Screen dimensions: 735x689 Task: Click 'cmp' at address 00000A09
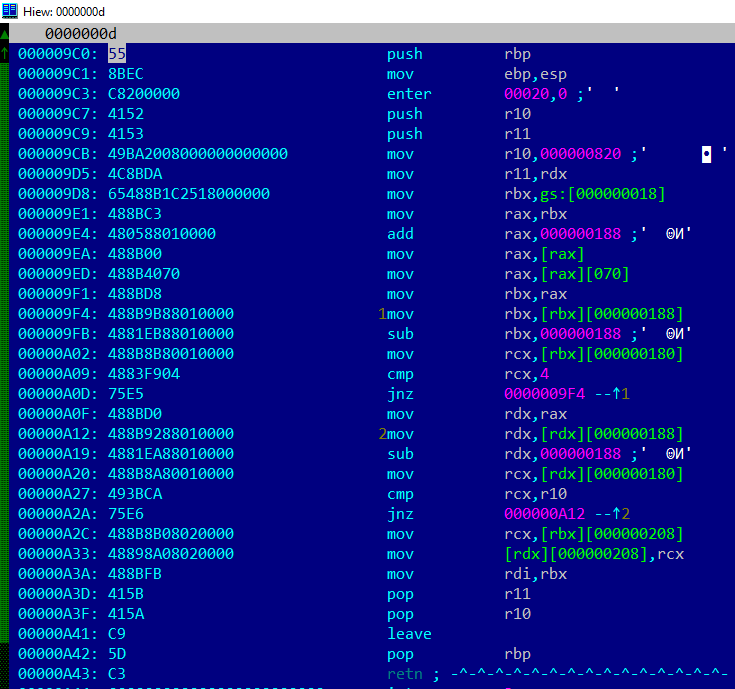pos(400,374)
